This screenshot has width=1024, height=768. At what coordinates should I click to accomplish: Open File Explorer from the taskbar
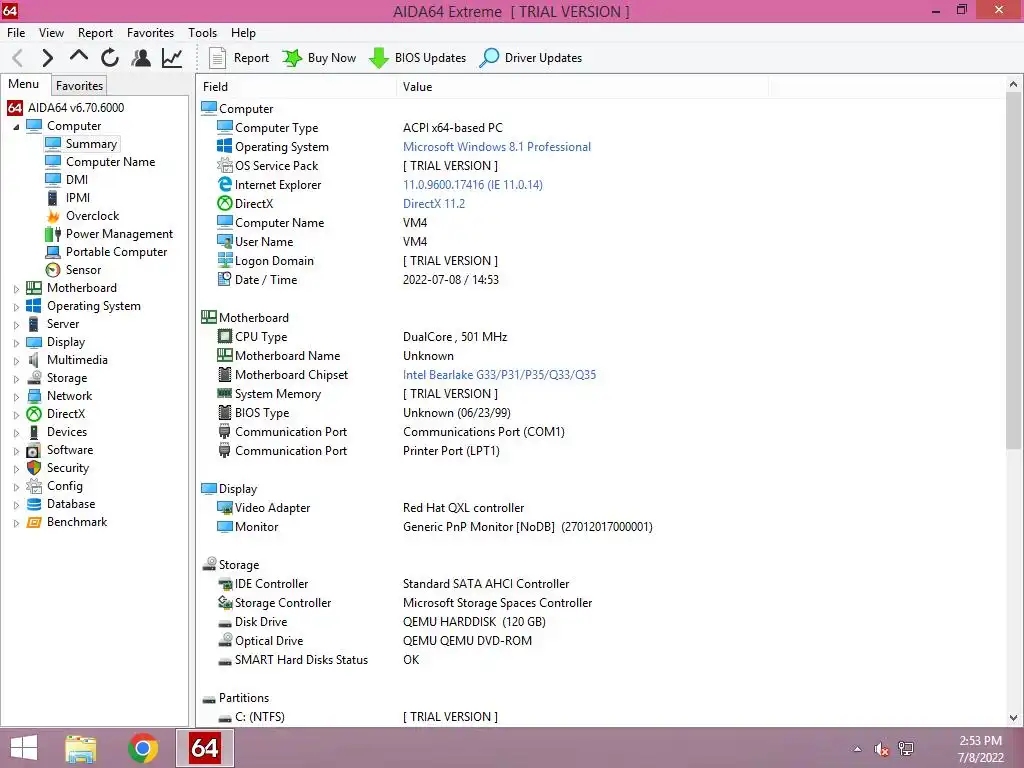coord(81,748)
